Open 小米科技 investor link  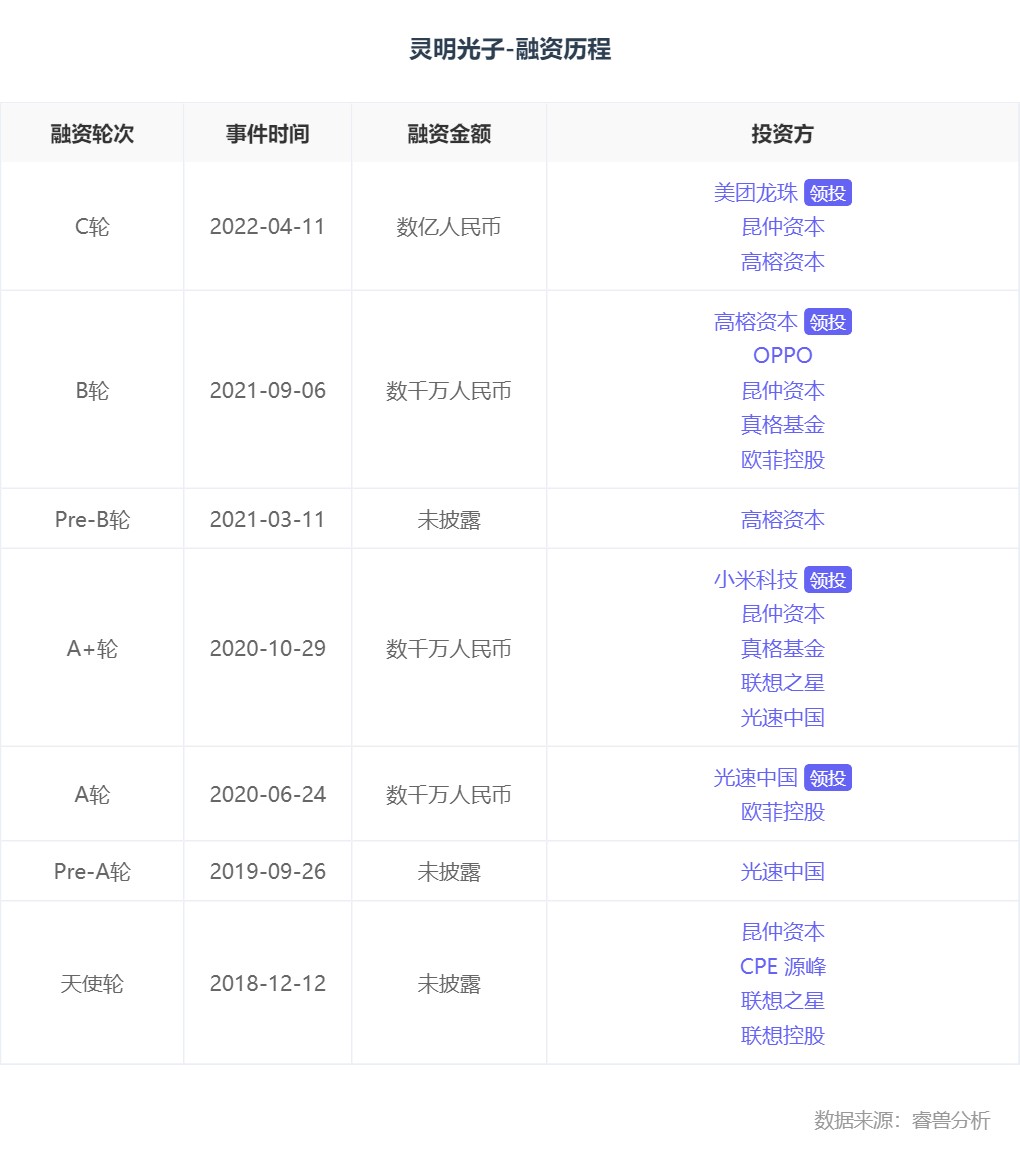755,580
